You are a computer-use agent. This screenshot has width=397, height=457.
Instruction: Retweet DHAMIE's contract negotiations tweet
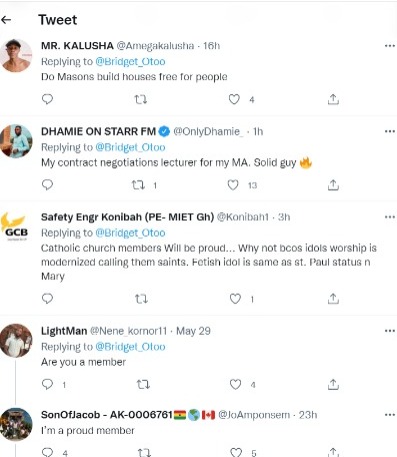pyautogui.click(x=138, y=185)
